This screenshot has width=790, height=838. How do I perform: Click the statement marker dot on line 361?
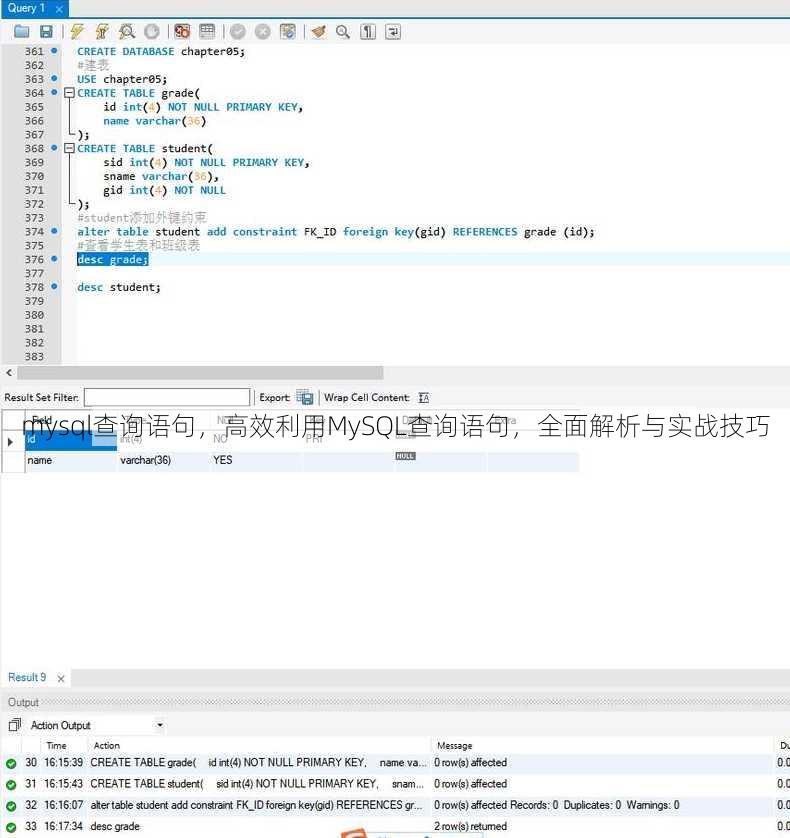coord(54,50)
